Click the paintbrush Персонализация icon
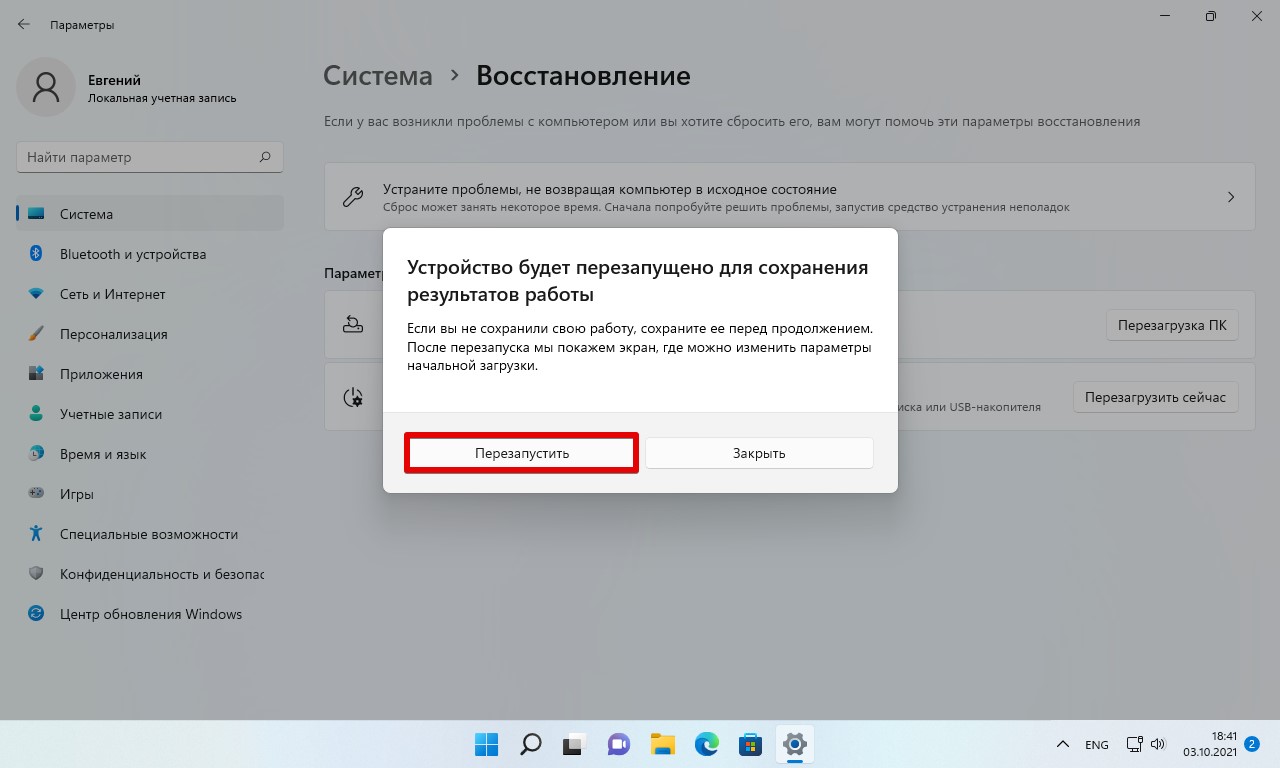This screenshot has width=1280, height=768. pos(36,334)
